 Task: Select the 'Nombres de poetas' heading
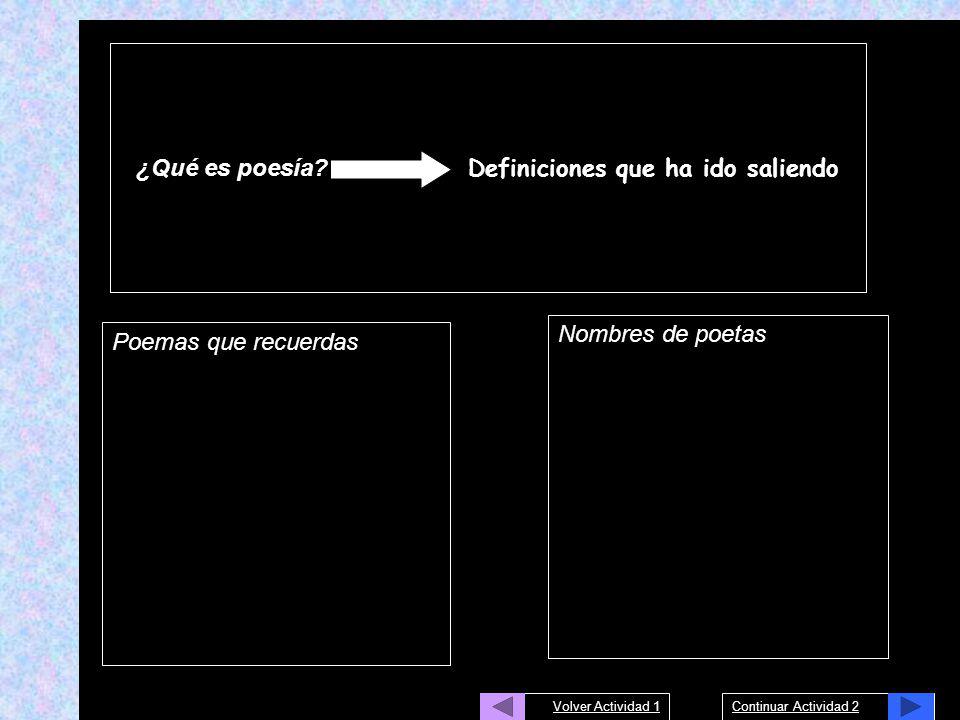coord(662,334)
